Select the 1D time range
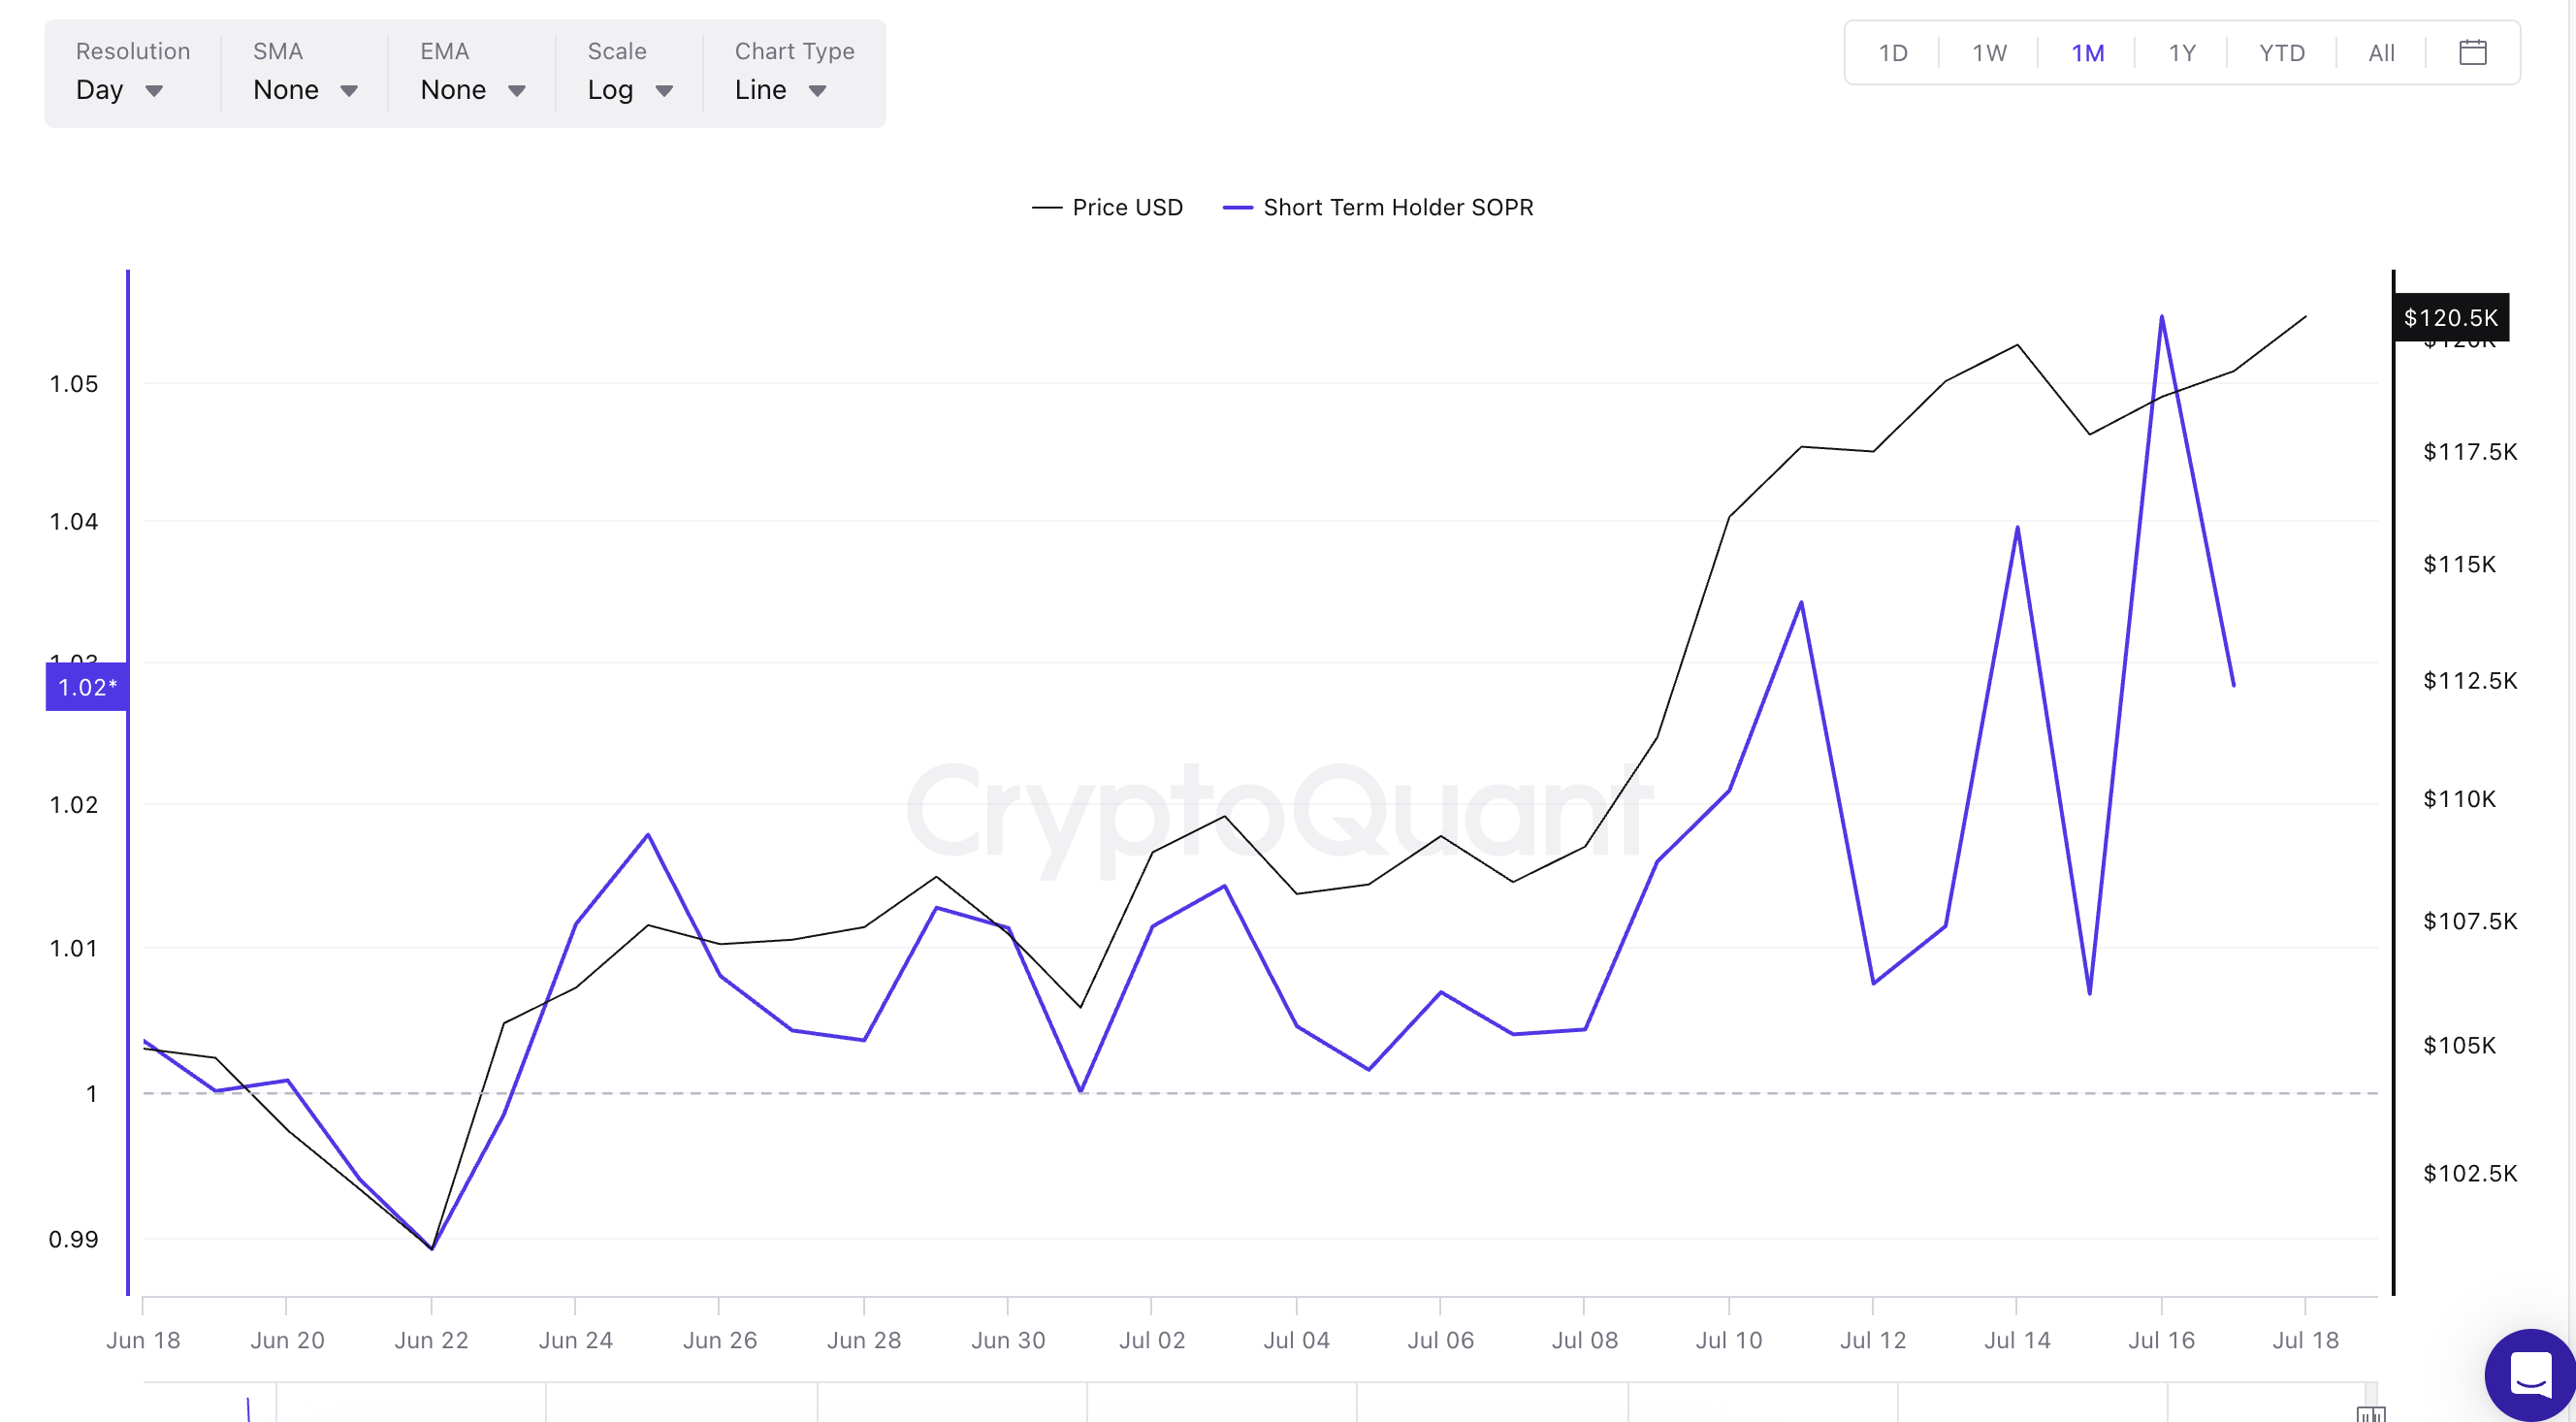 (1893, 52)
